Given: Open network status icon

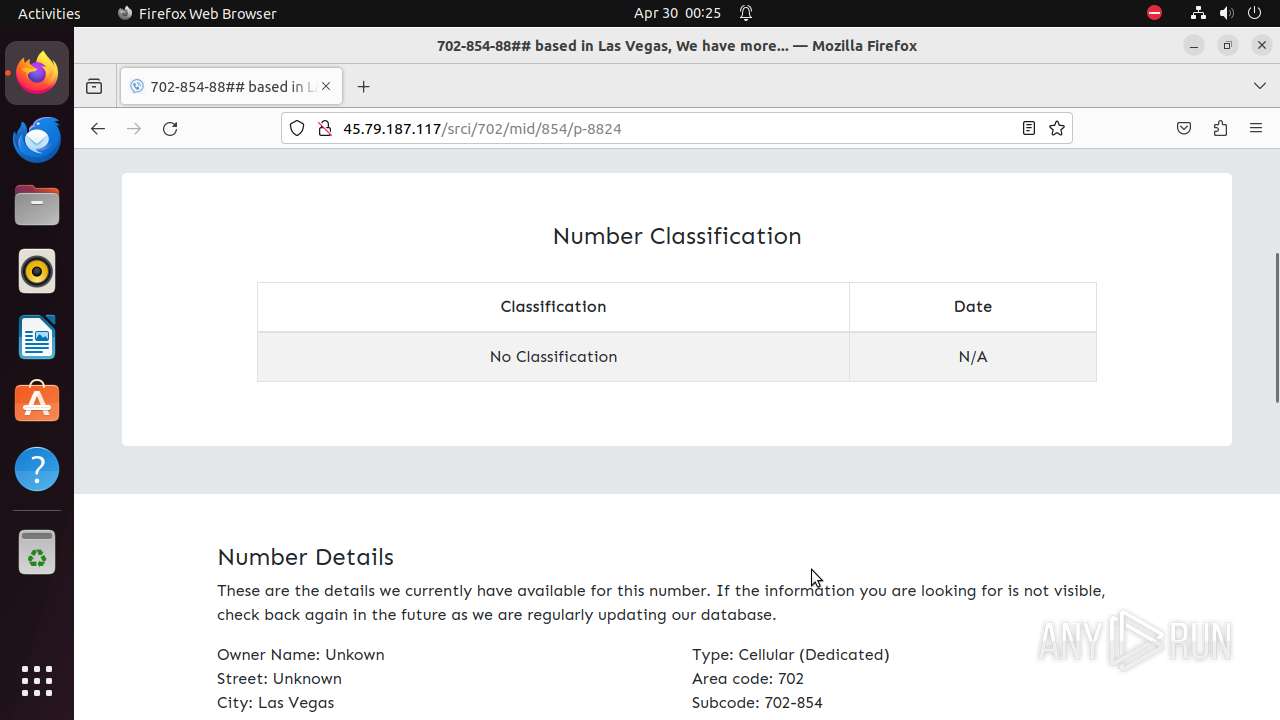Looking at the screenshot, I should pyautogui.click(x=1198, y=13).
